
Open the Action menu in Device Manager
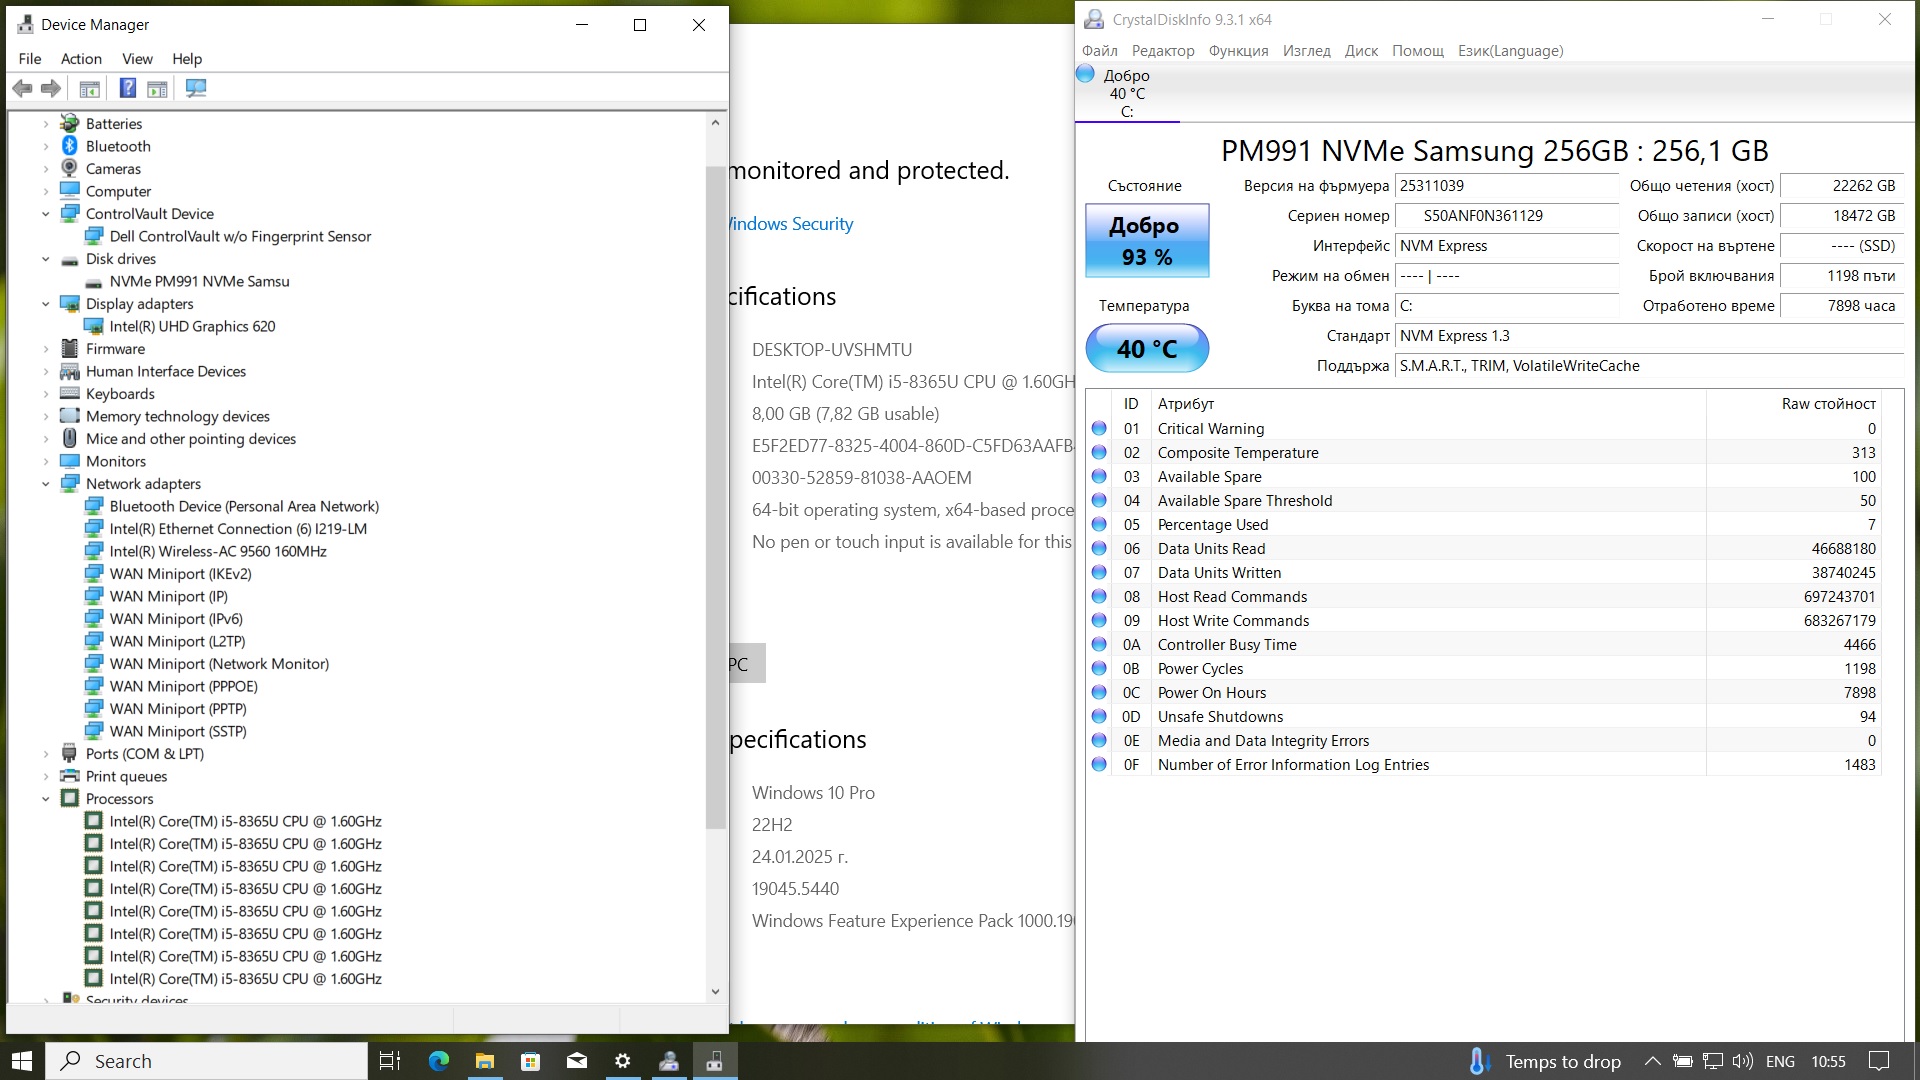[81, 58]
